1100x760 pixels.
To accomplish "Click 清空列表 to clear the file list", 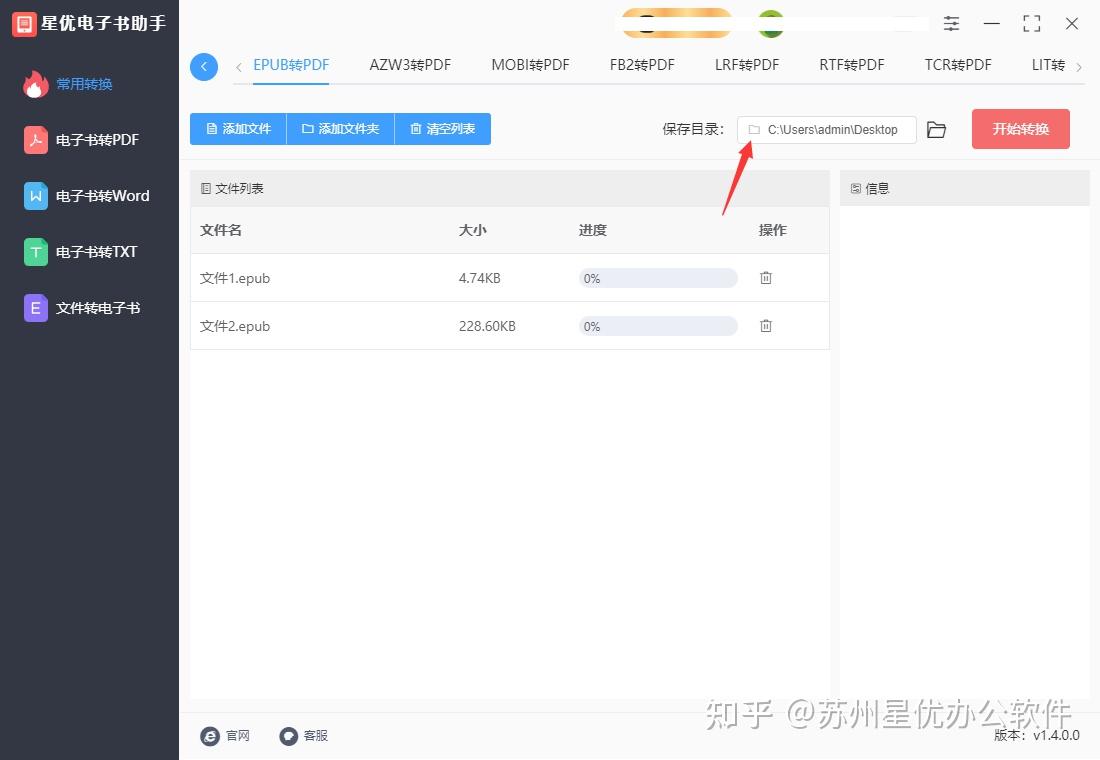I will pos(442,128).
